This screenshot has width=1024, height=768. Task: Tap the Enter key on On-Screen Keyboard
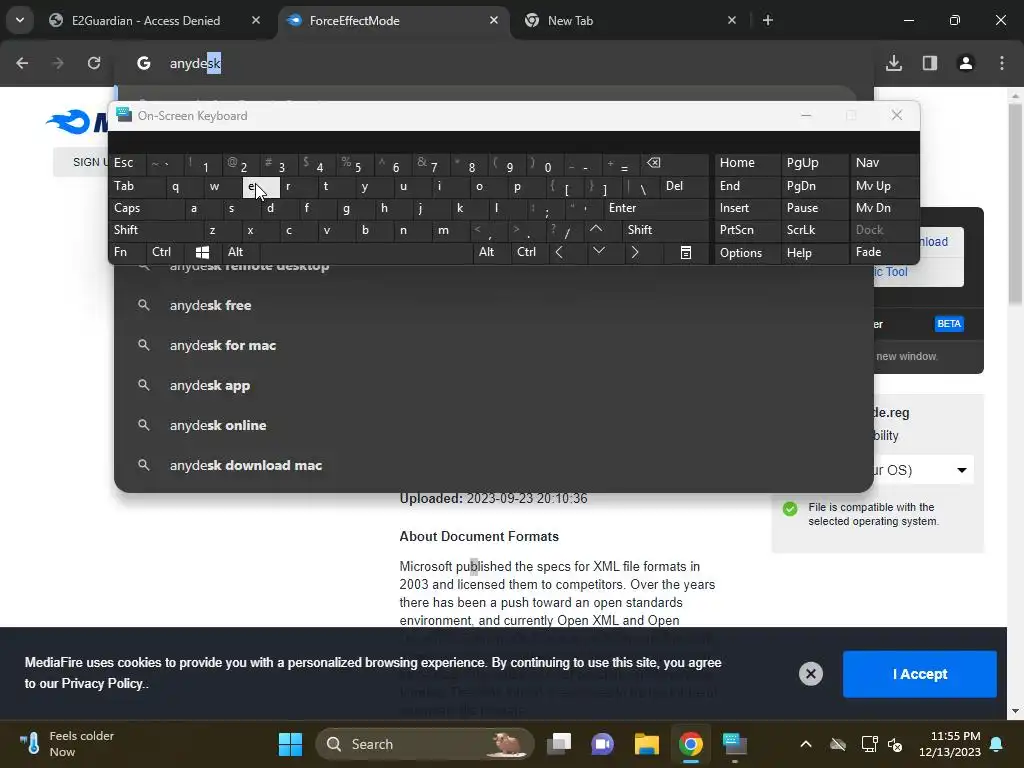(x=656, y=208)
